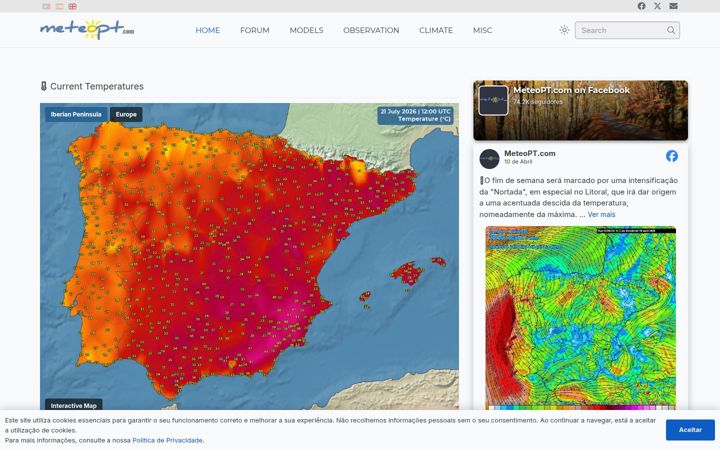The height and width of the screenshot is (450, 720).
Task: Open the Facebook icon in top bar
Action: 641,6
